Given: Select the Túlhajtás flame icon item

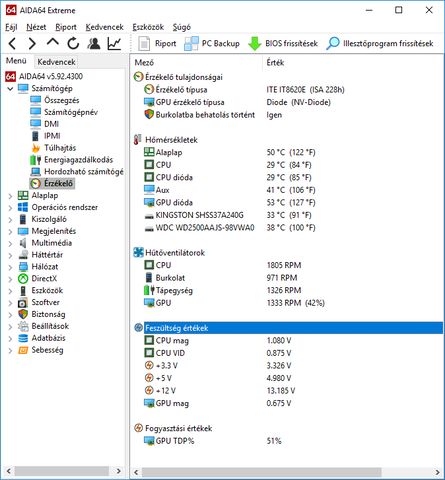Looking at the screenshot, I should [x=36, y=148].
